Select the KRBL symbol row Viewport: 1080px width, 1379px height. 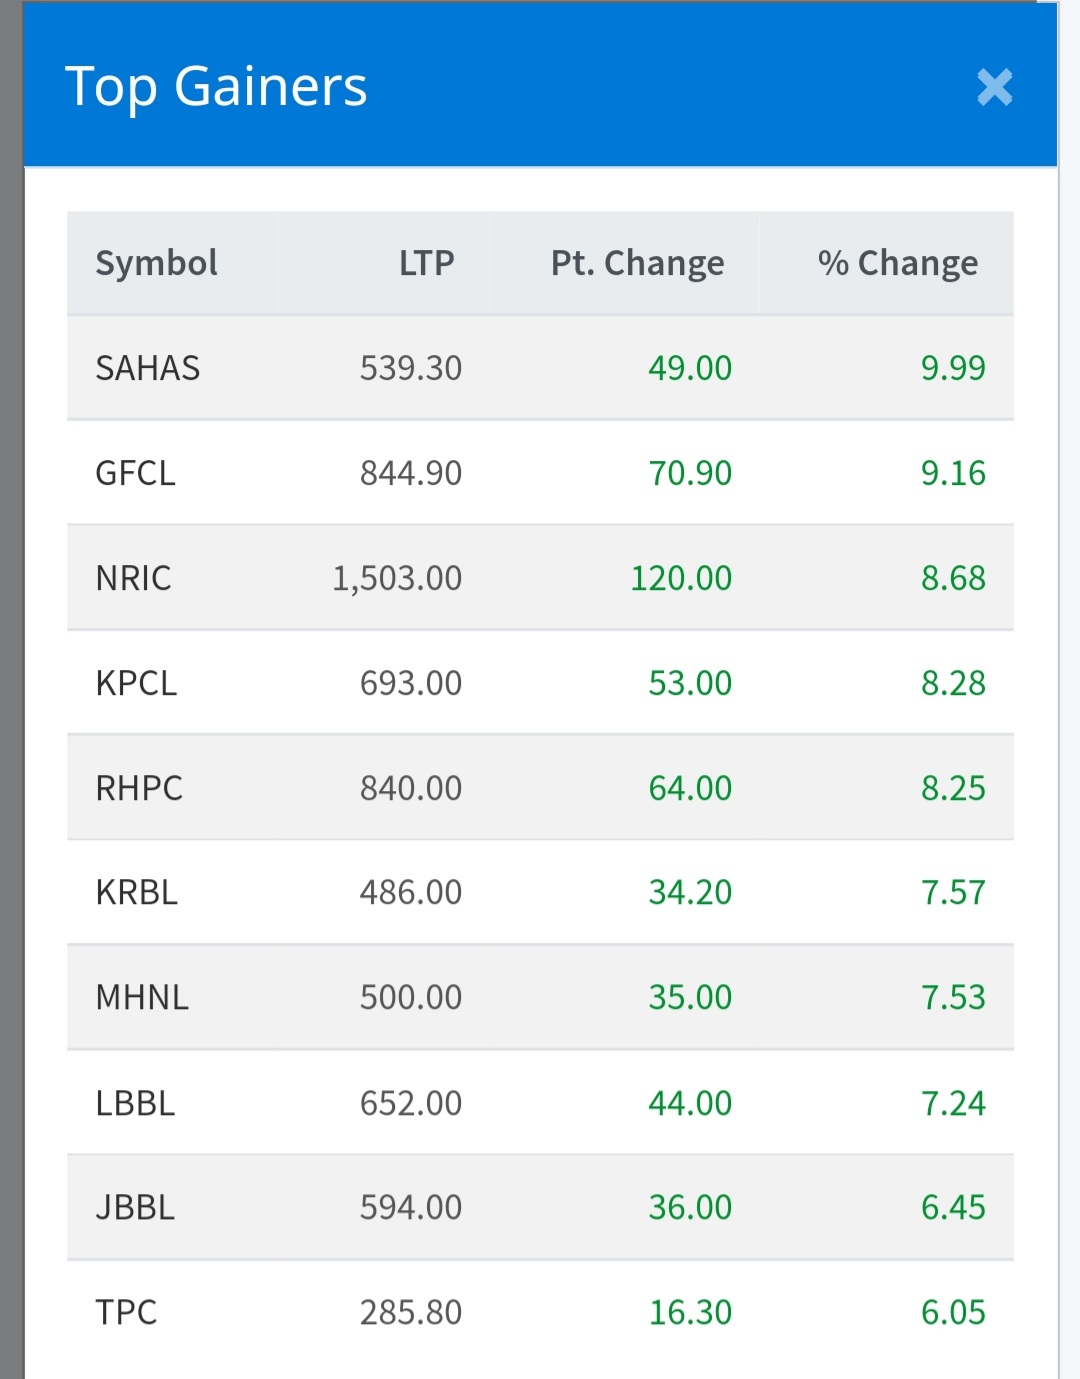[137, 892]
